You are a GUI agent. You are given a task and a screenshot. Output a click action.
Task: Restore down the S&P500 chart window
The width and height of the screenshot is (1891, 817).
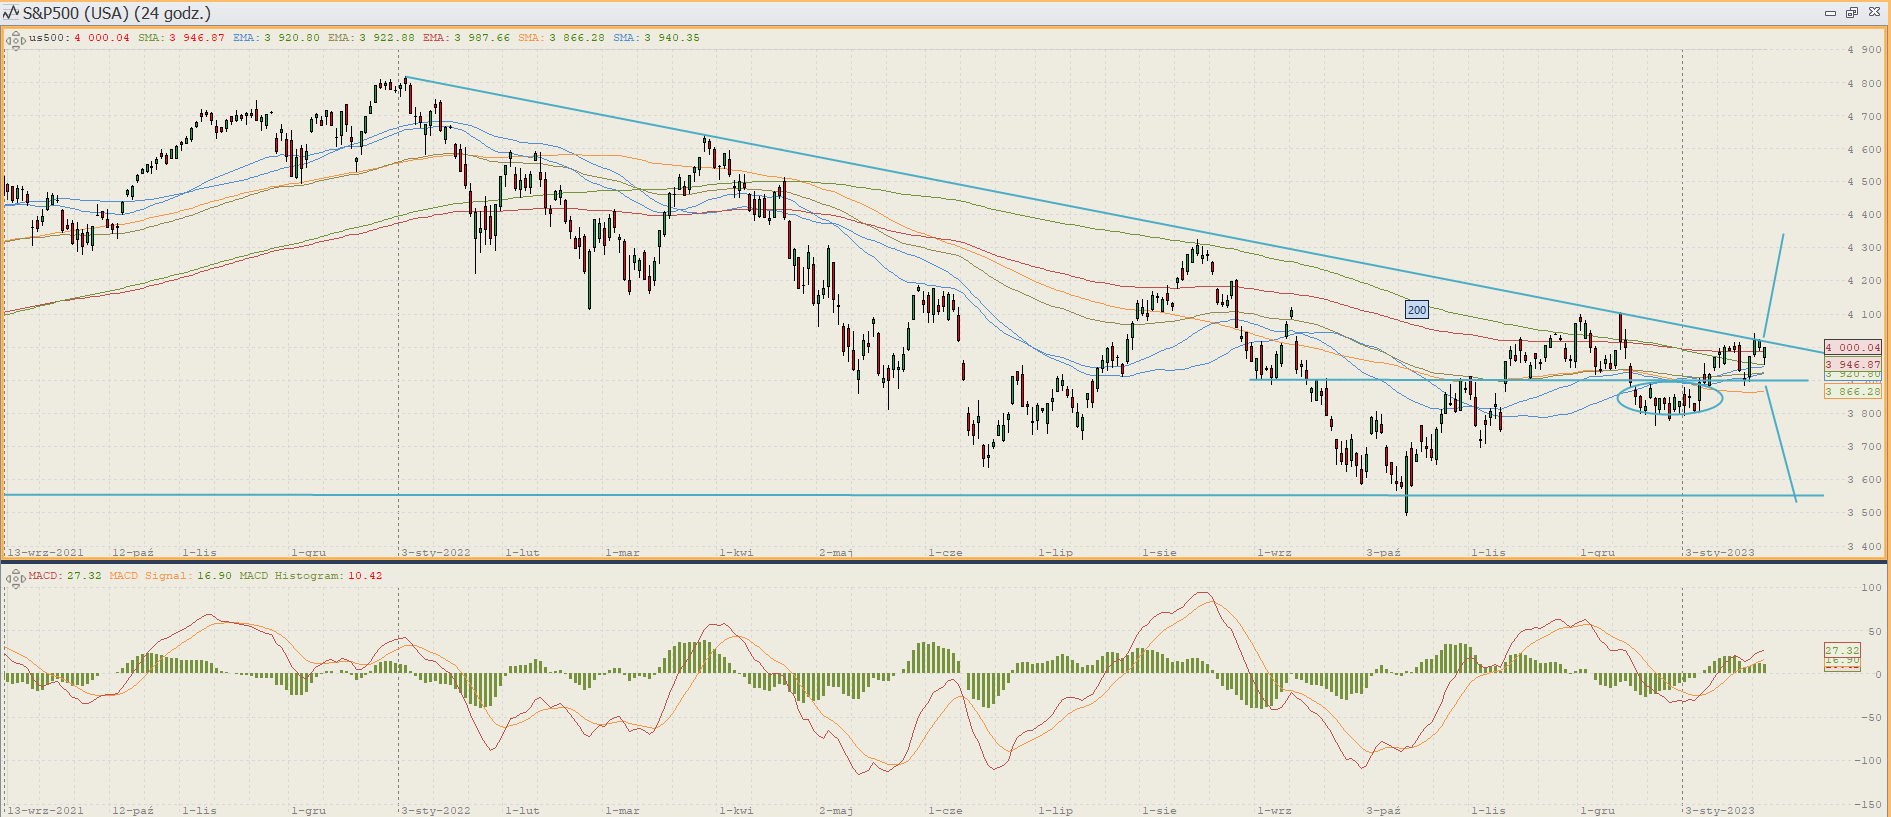pos(1851,13)
